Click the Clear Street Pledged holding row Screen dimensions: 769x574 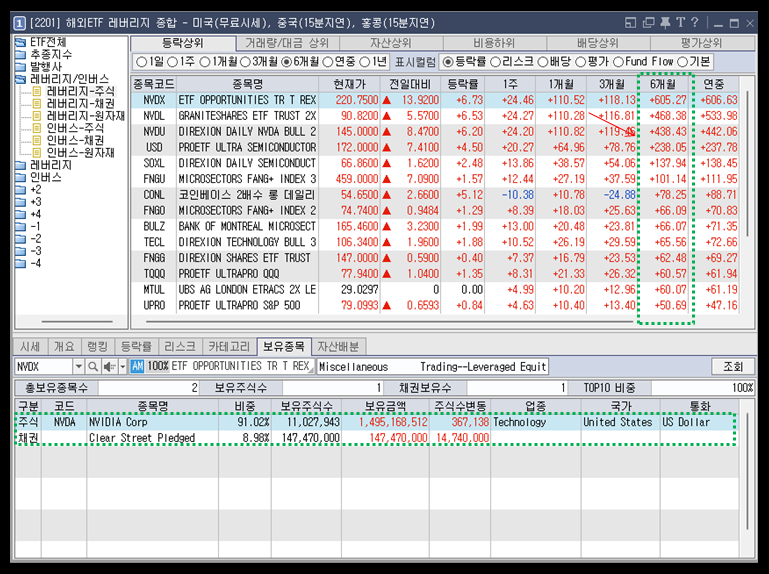376,438
